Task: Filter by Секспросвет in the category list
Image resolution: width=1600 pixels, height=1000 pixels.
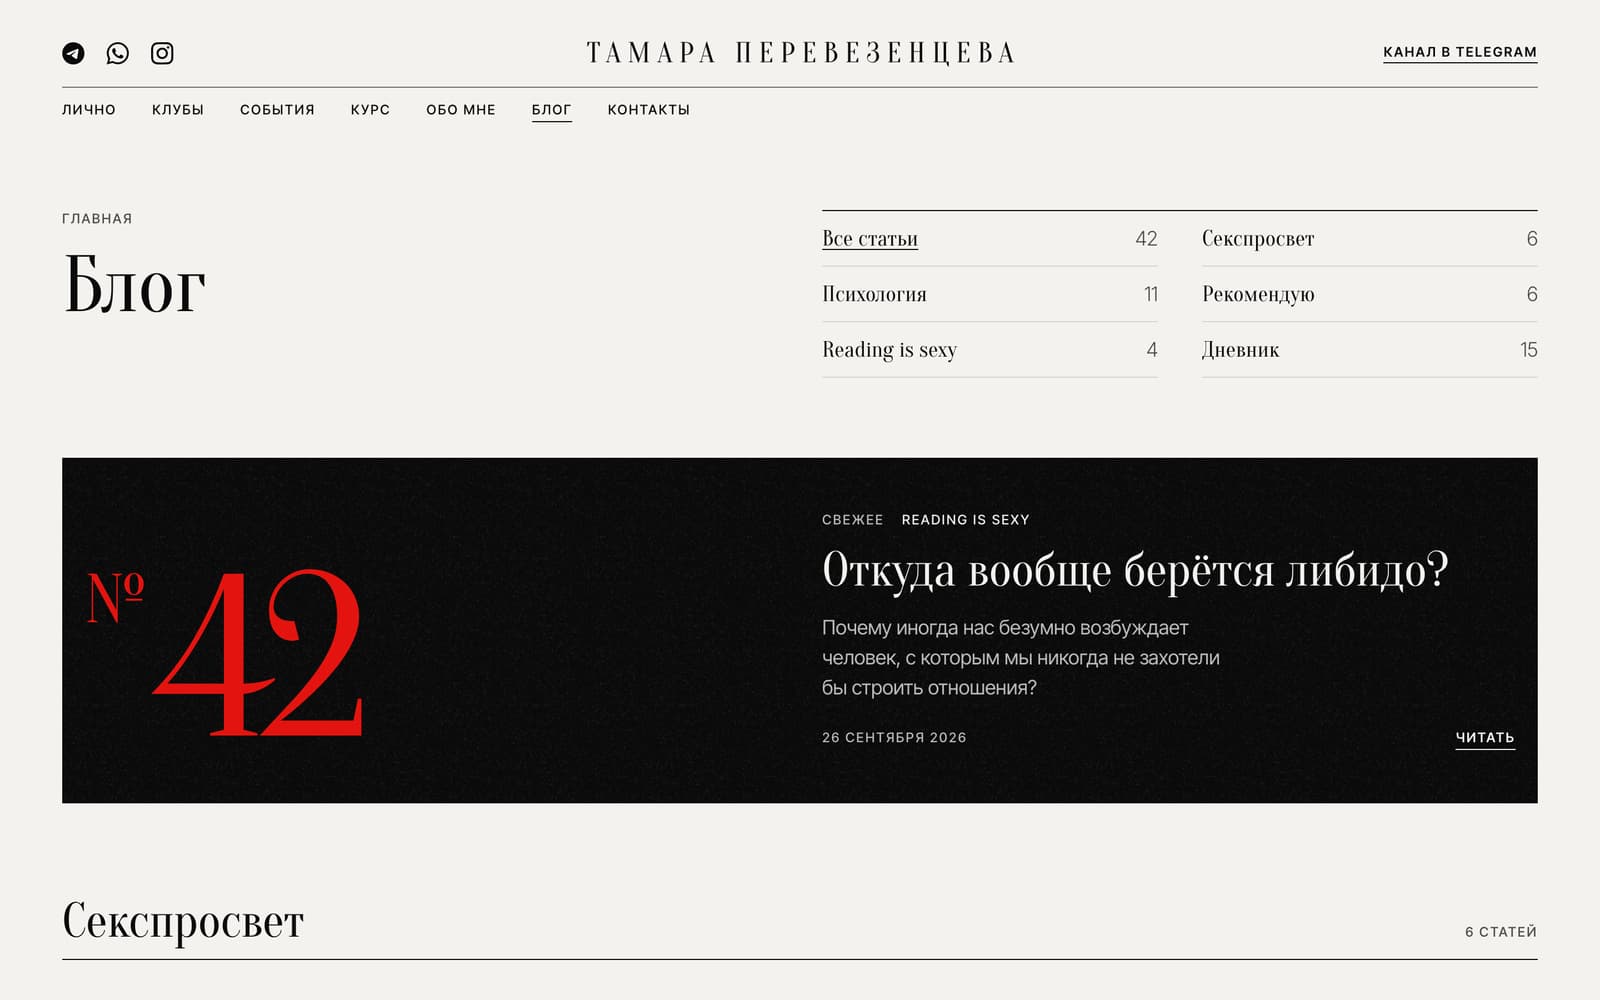Action: (1370, 239)
